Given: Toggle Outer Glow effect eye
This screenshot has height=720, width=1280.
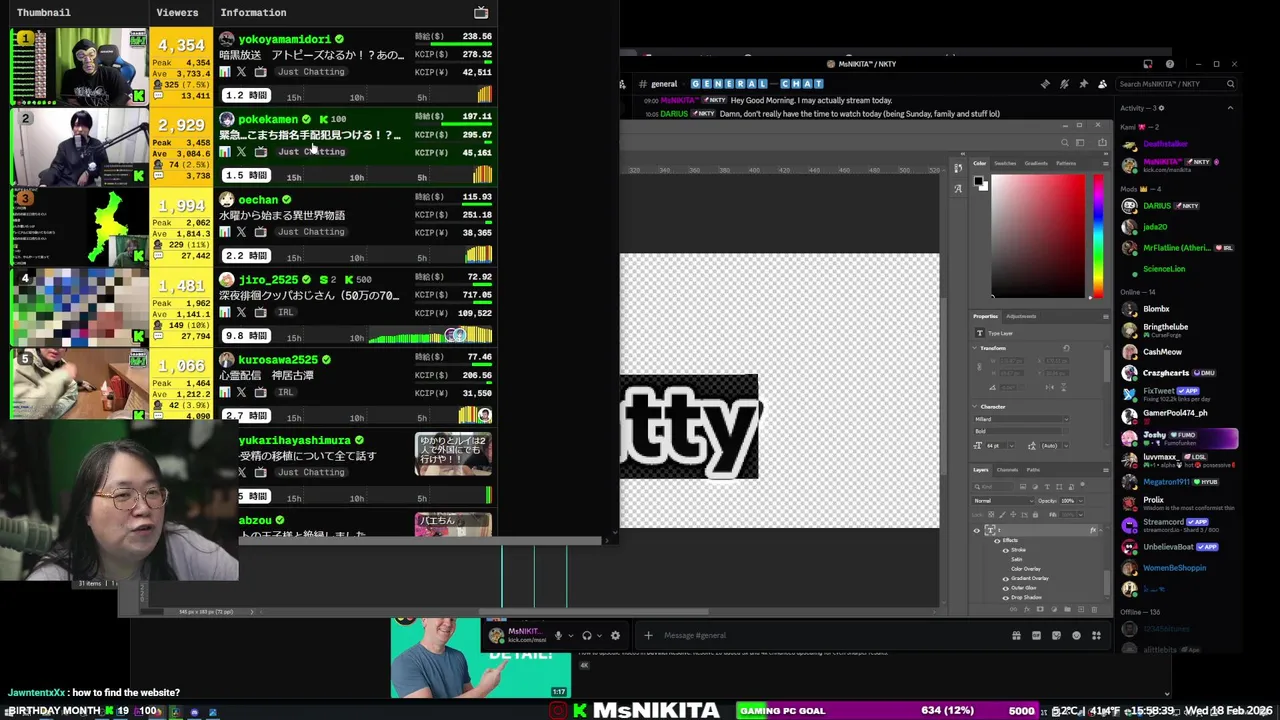Looking at the screenshot, I should click(x=1005, y=588).
